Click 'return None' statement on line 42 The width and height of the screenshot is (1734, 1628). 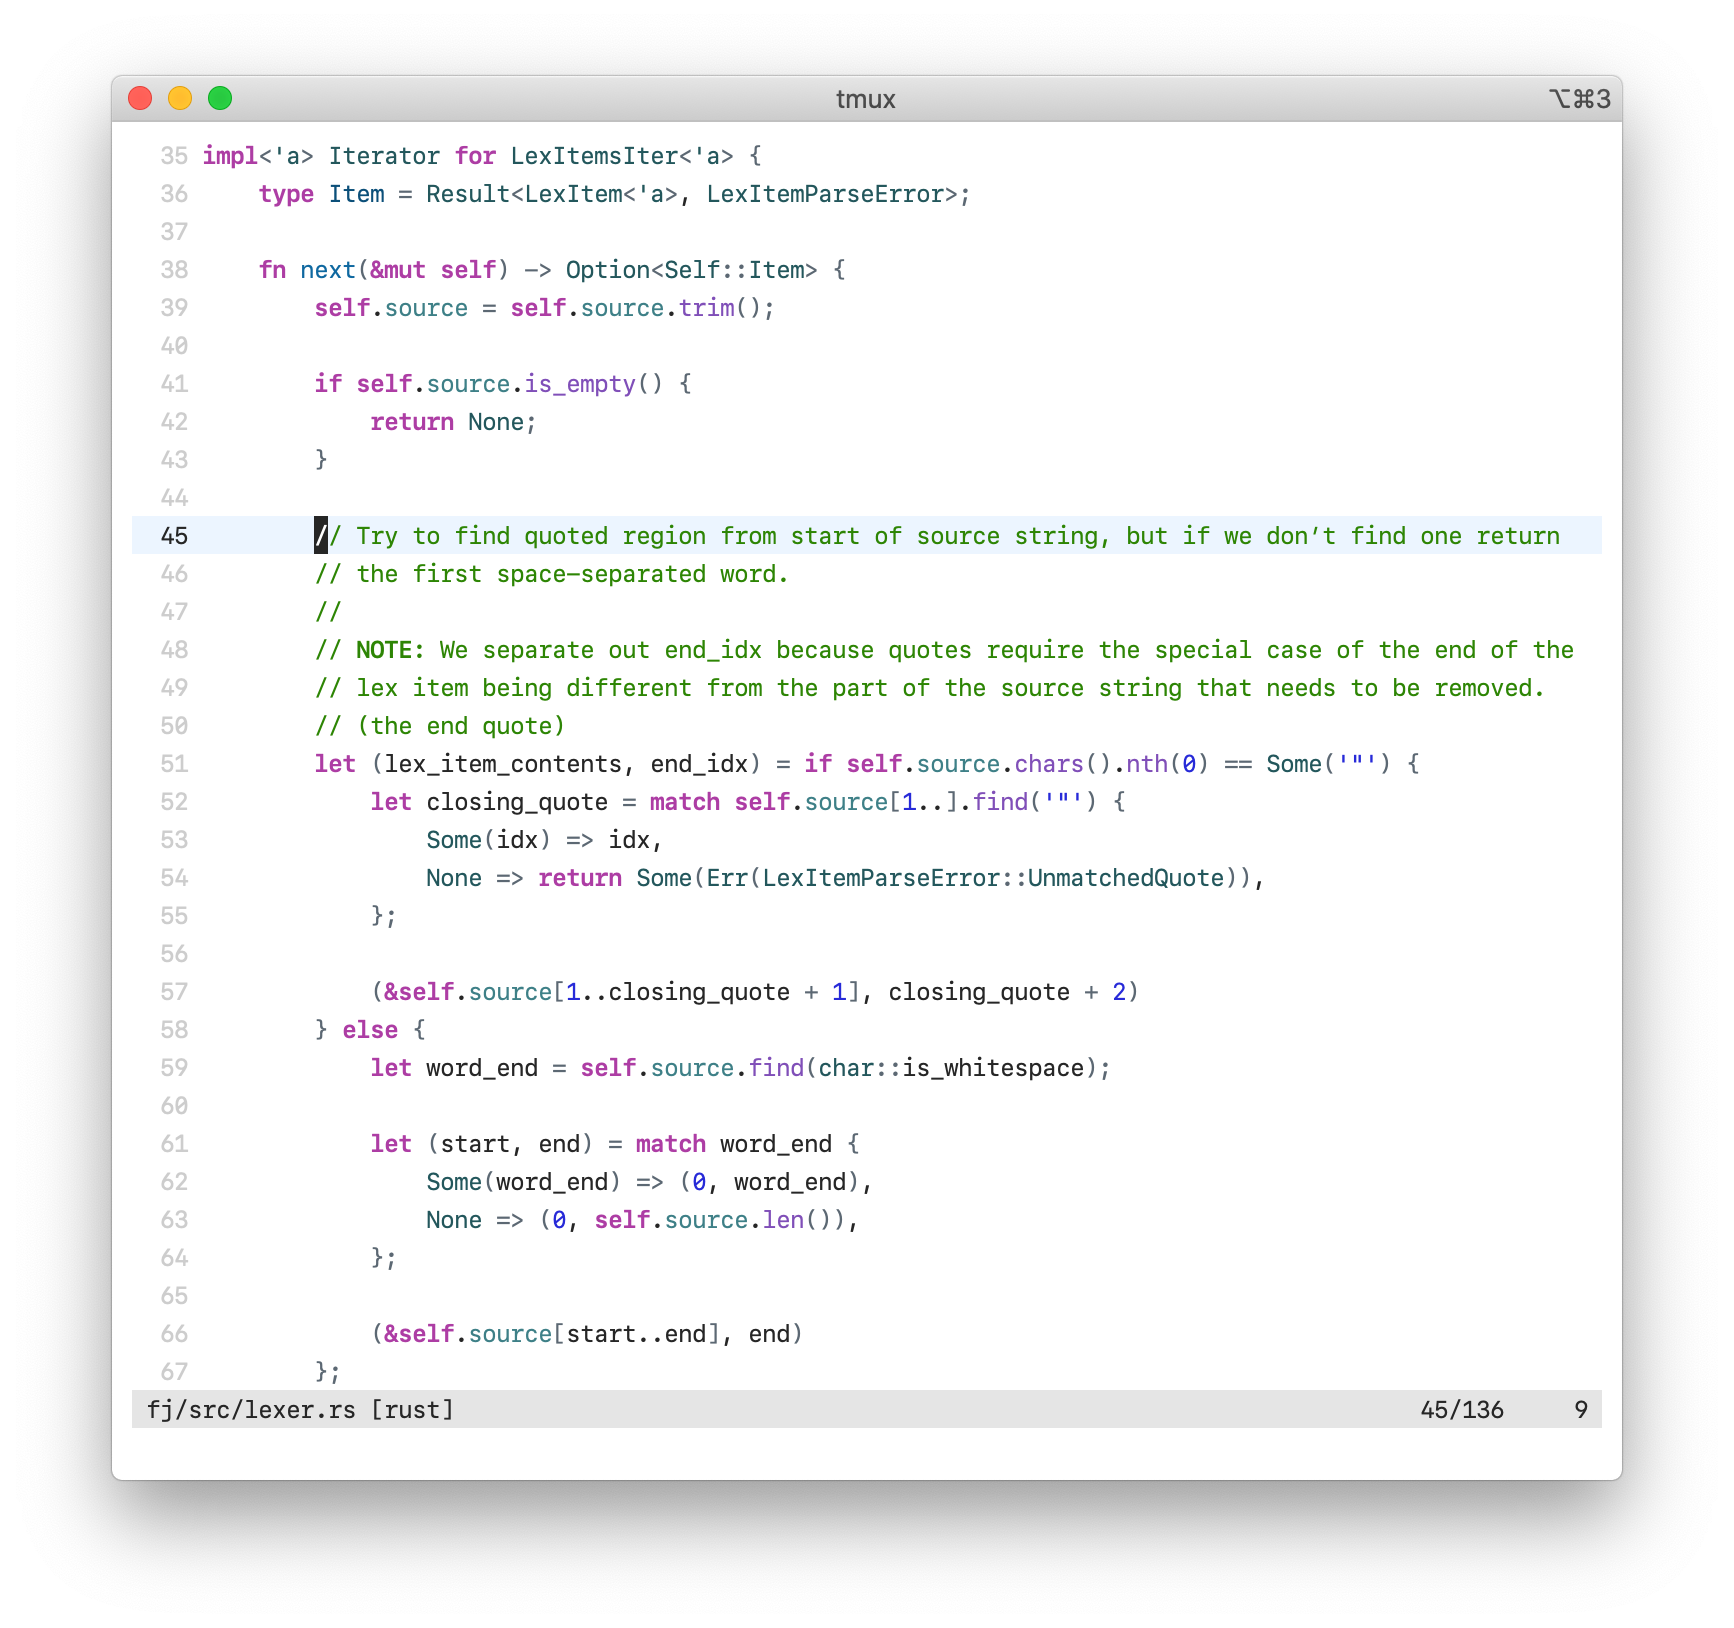pos(452,422)
